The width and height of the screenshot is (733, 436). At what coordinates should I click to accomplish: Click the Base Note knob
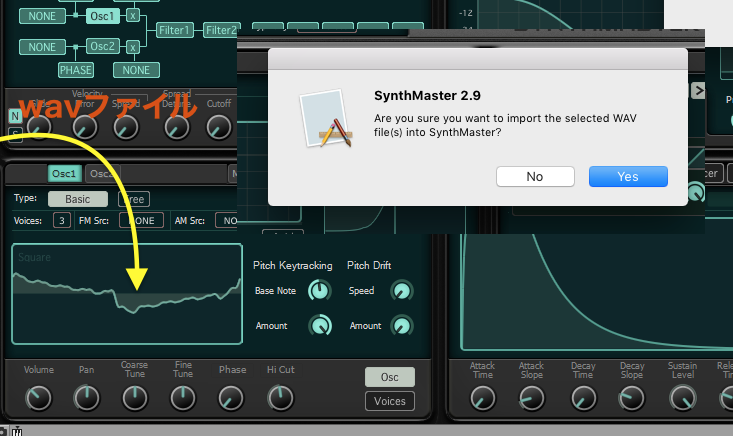320,291
